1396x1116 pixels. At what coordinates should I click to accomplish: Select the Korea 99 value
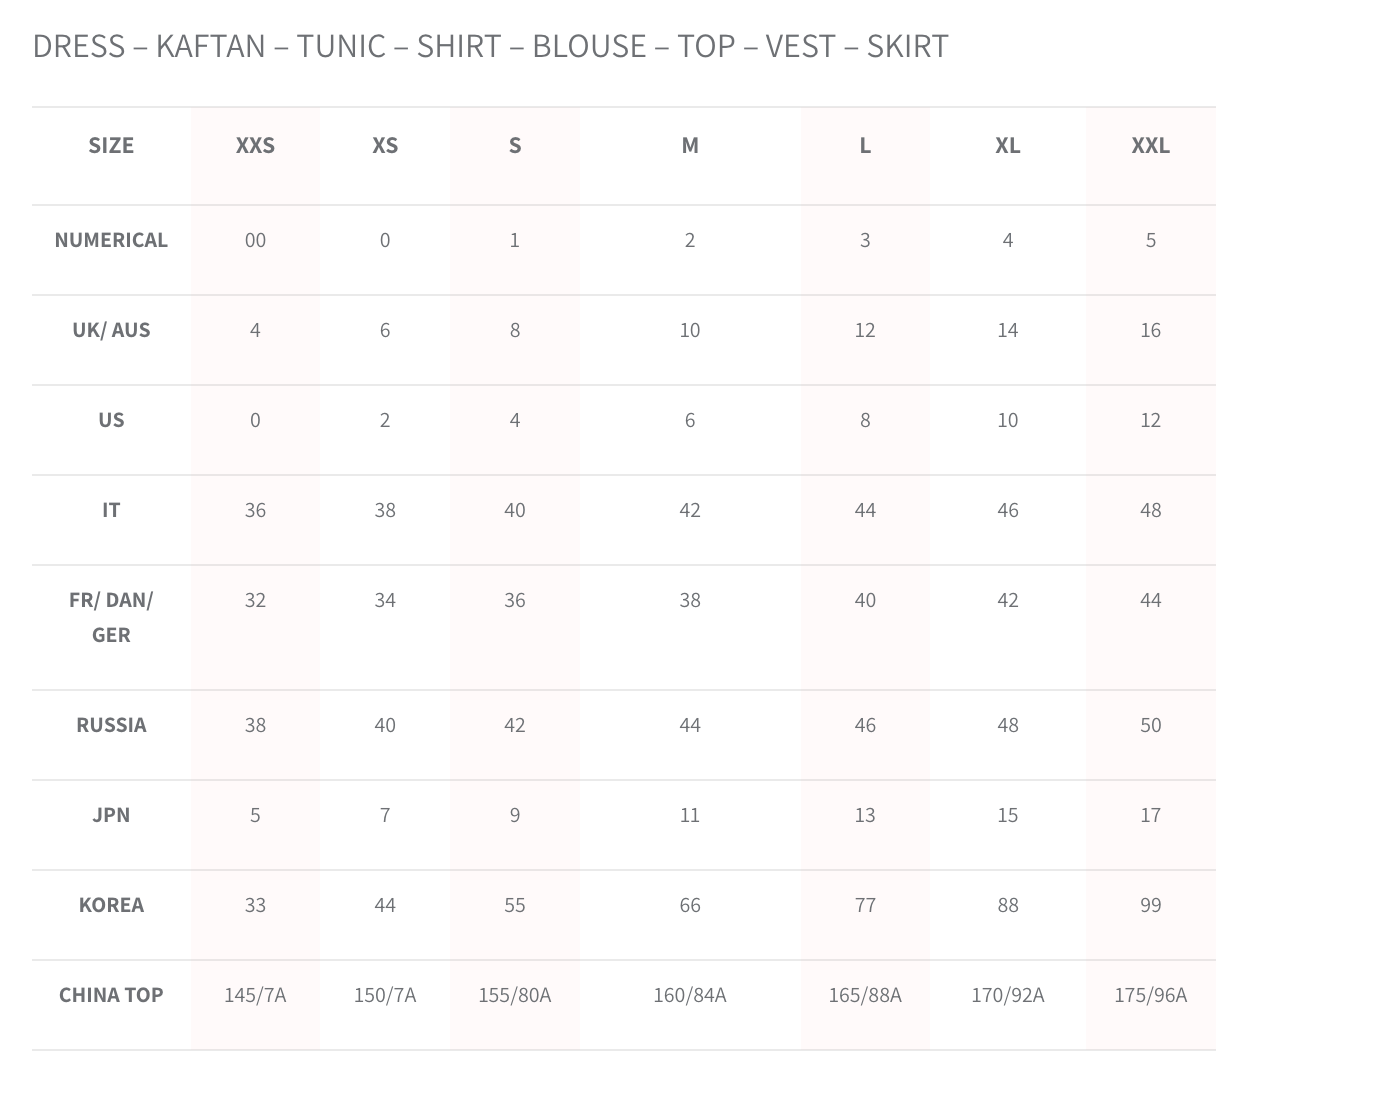click(x=1150, y=905)
